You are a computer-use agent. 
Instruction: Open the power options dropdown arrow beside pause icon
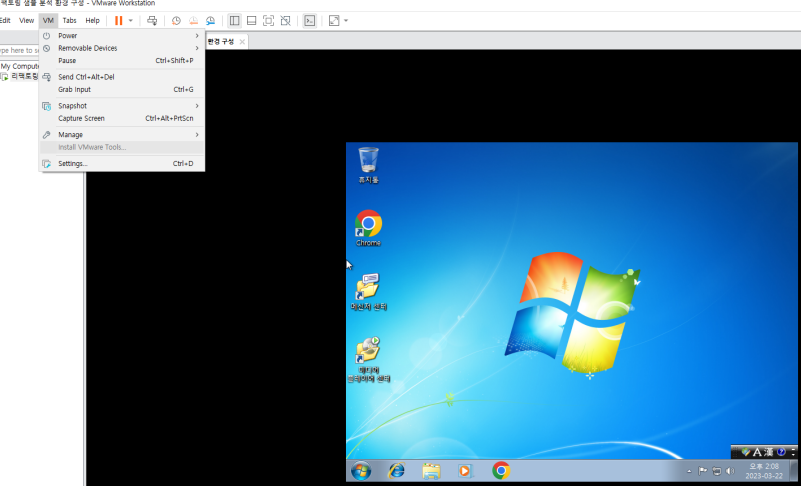(x=131, y=20)
